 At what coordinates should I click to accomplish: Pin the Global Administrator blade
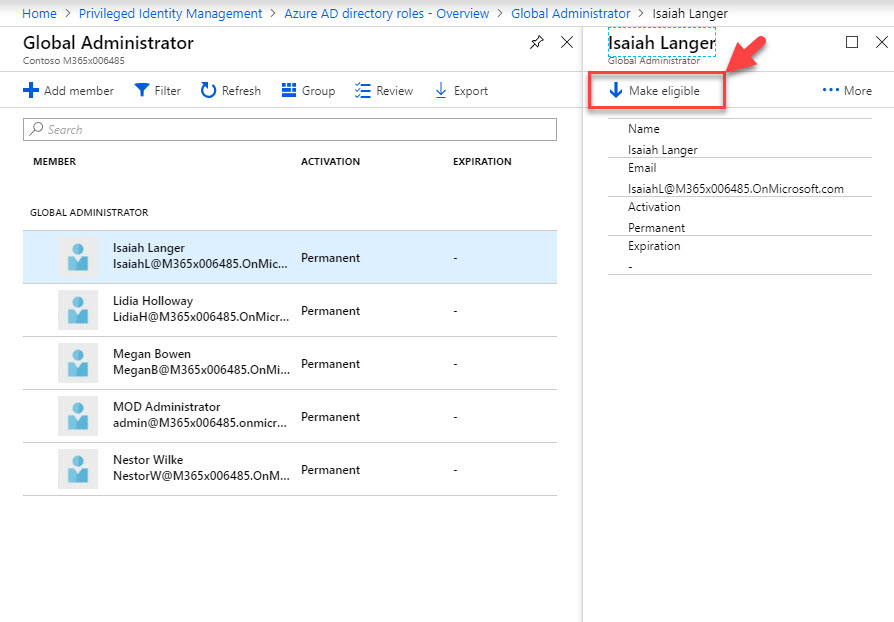537,42
